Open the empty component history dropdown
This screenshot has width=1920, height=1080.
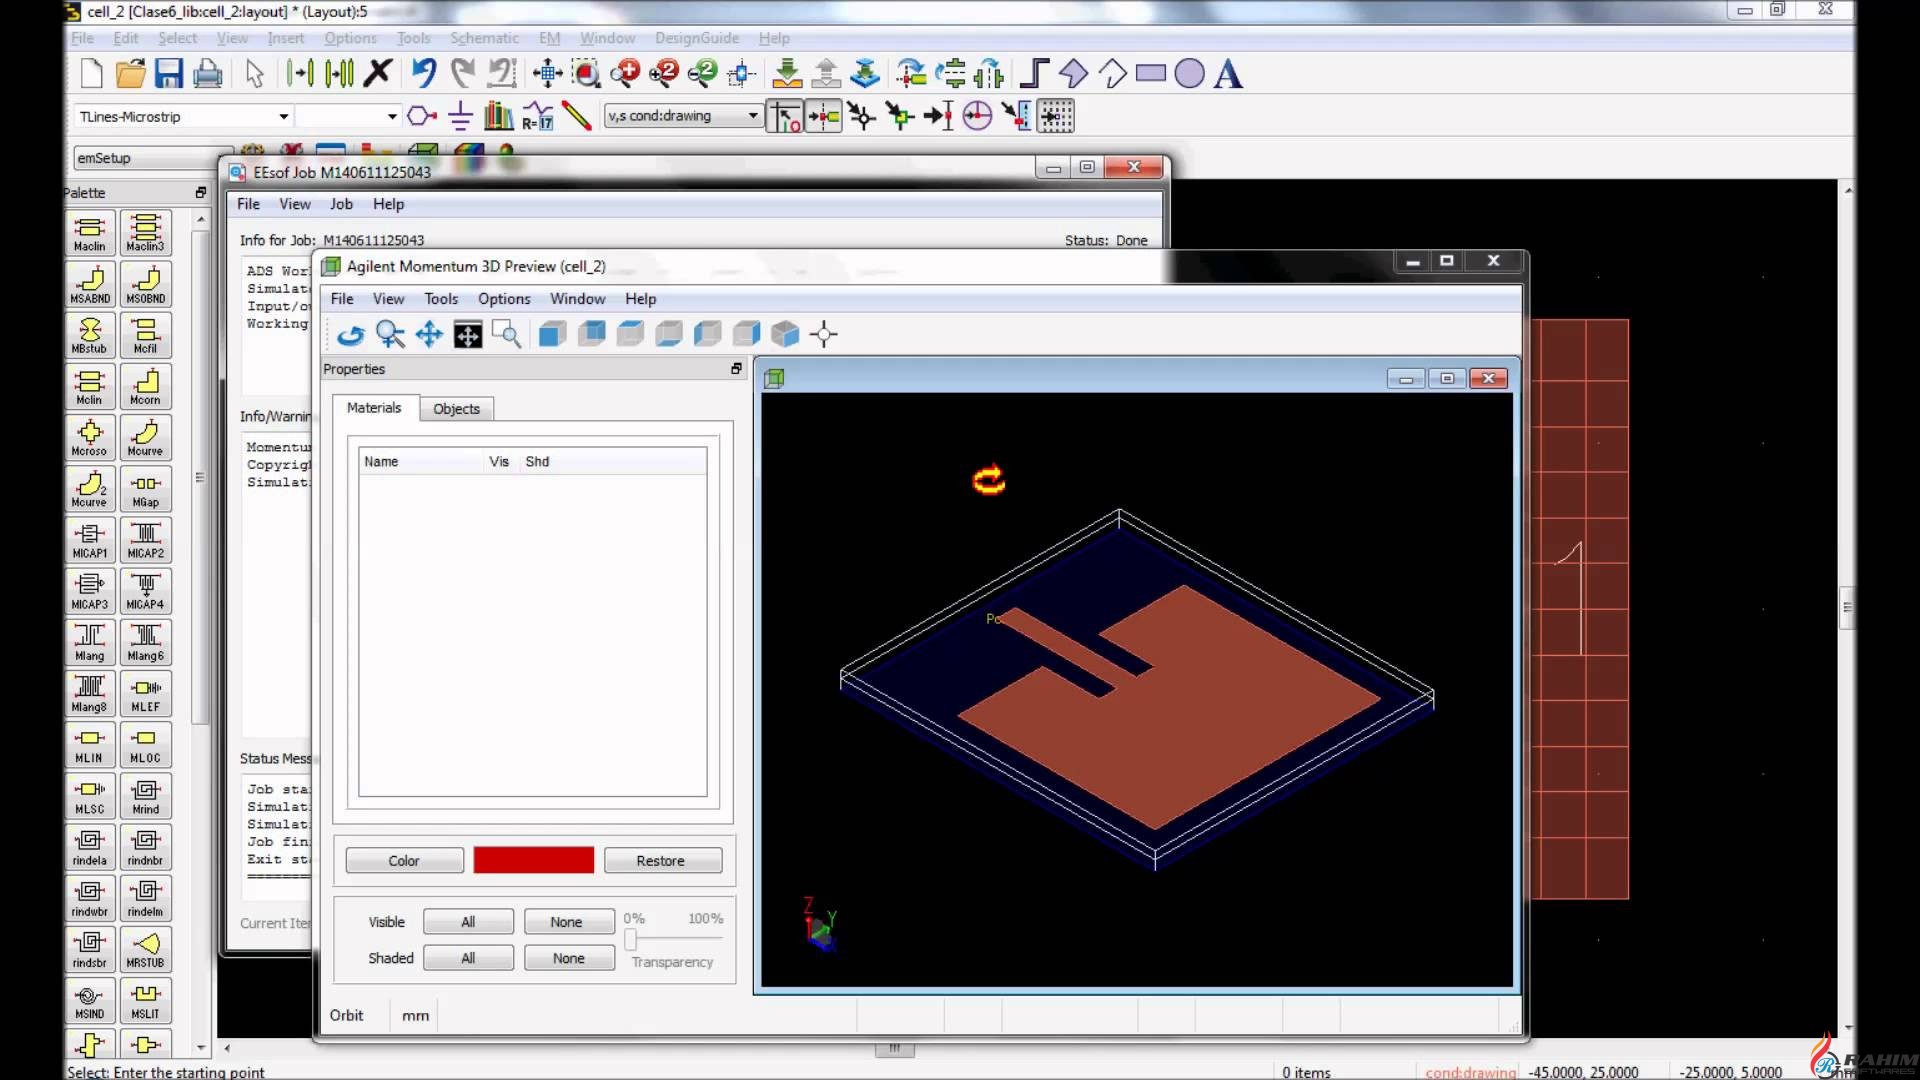[x=391, y=117]
